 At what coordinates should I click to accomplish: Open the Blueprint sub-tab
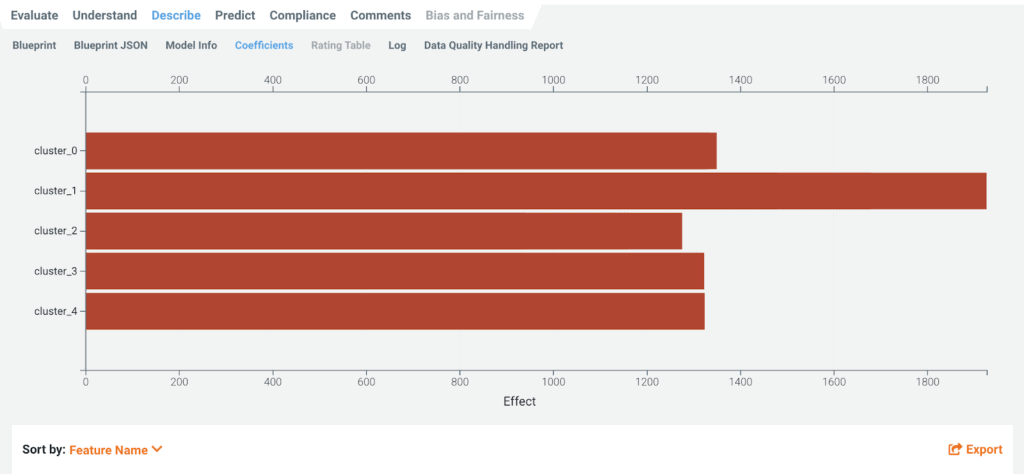tap(35, 45)
